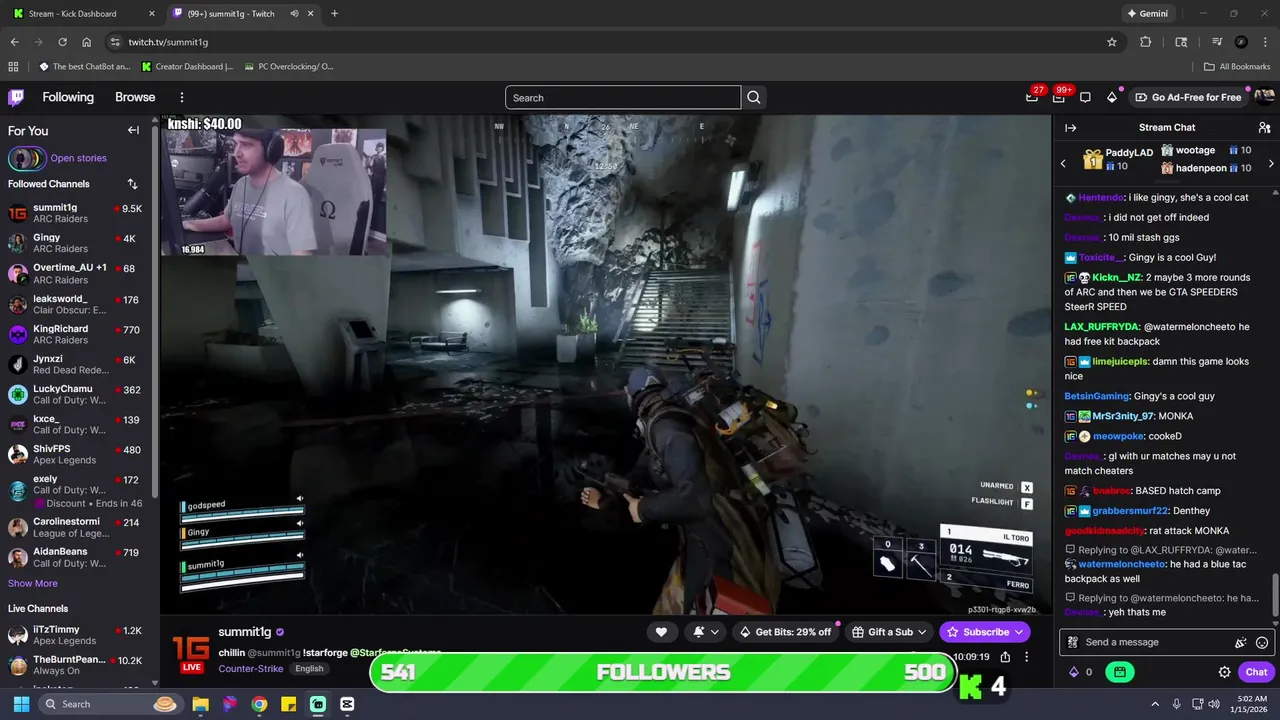Open the emote picker smiley in chat box
This screenshot has height=720, width=1280.
(1262, 643)
